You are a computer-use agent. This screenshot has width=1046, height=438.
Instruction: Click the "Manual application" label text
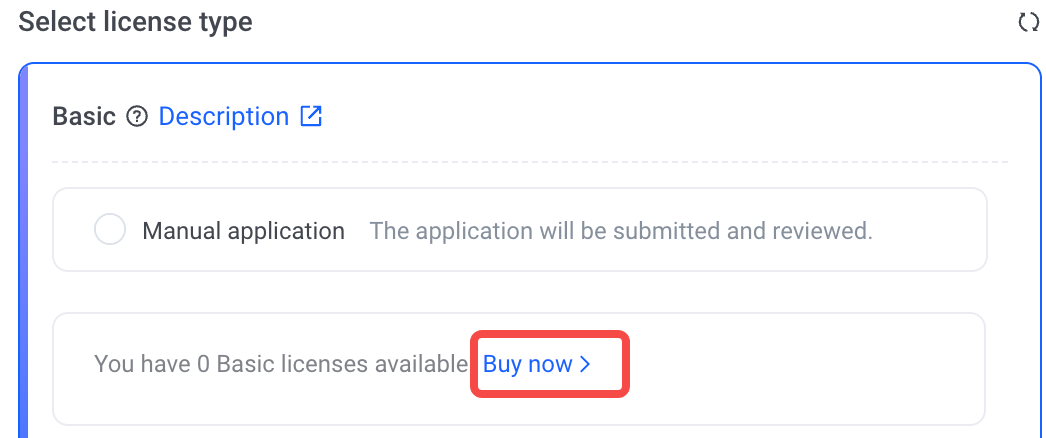pyautogui.click(x=243, y=231)
